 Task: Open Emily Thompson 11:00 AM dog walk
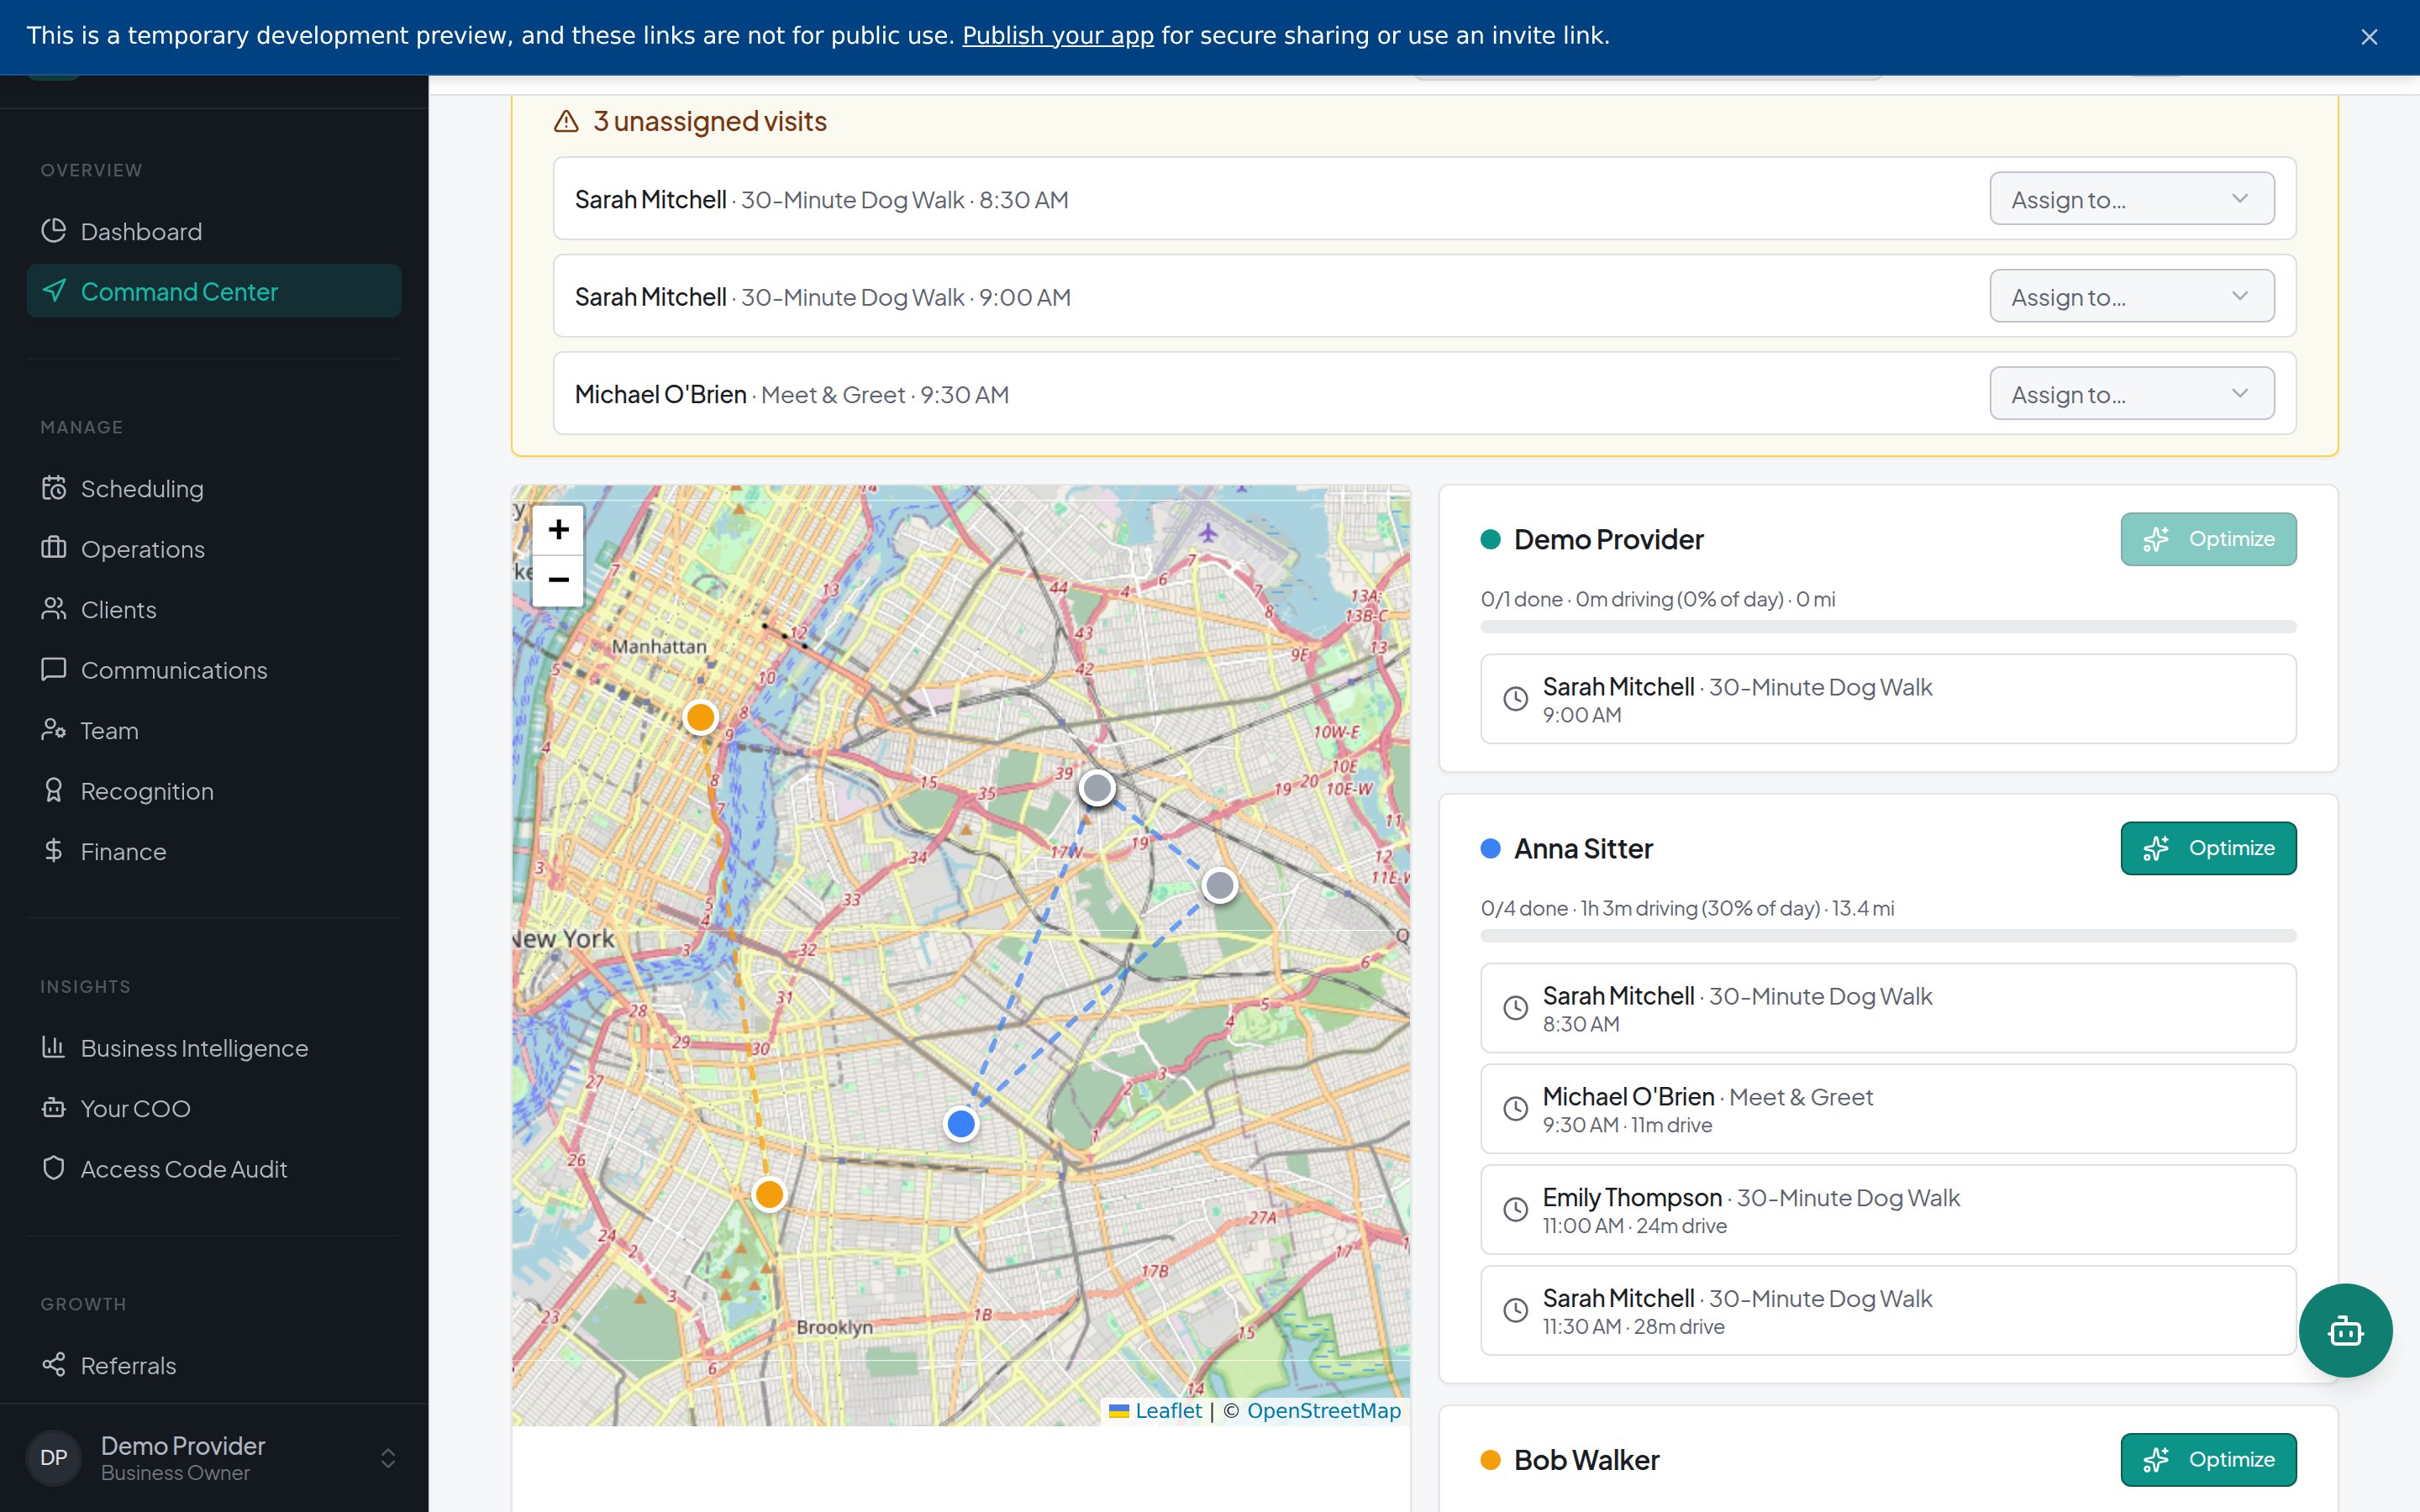tap(1888, 1210)
